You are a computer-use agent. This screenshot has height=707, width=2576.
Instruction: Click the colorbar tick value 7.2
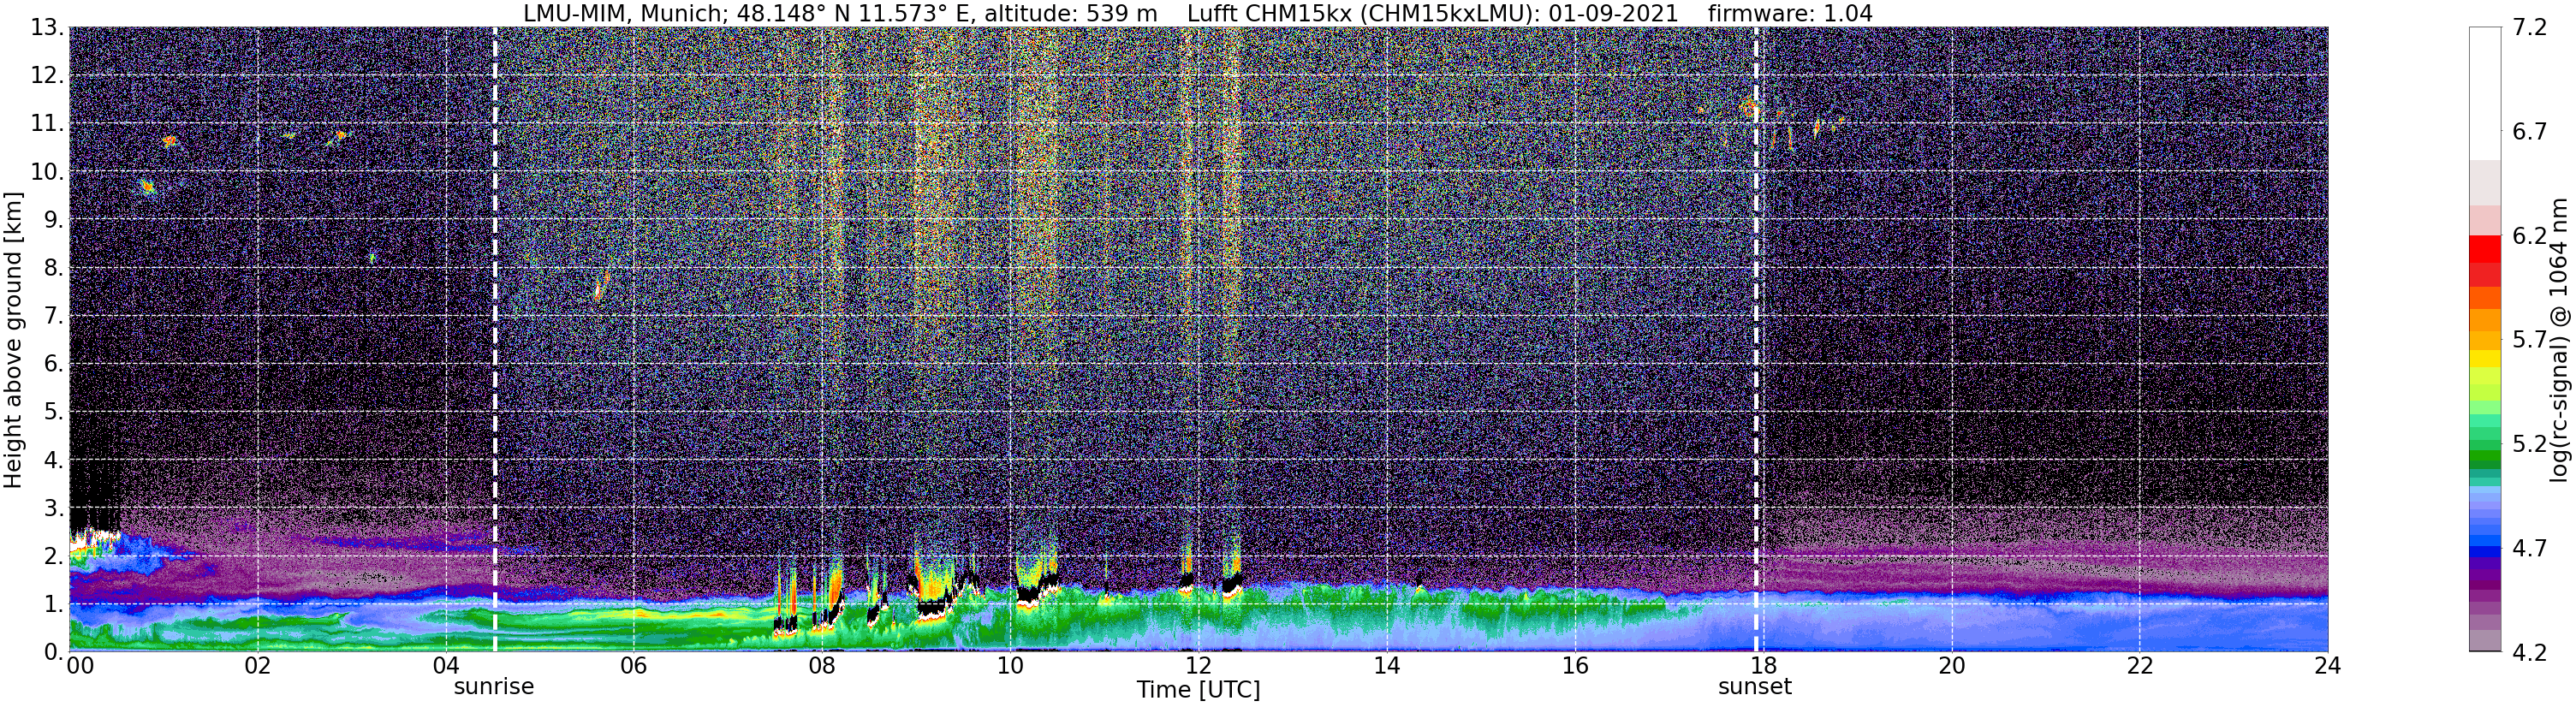pos(2530,28)
